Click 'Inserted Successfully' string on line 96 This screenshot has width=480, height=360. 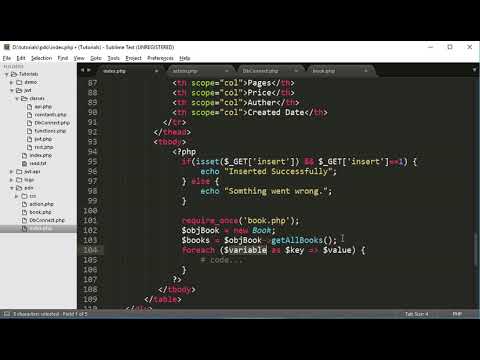[280, 171]
